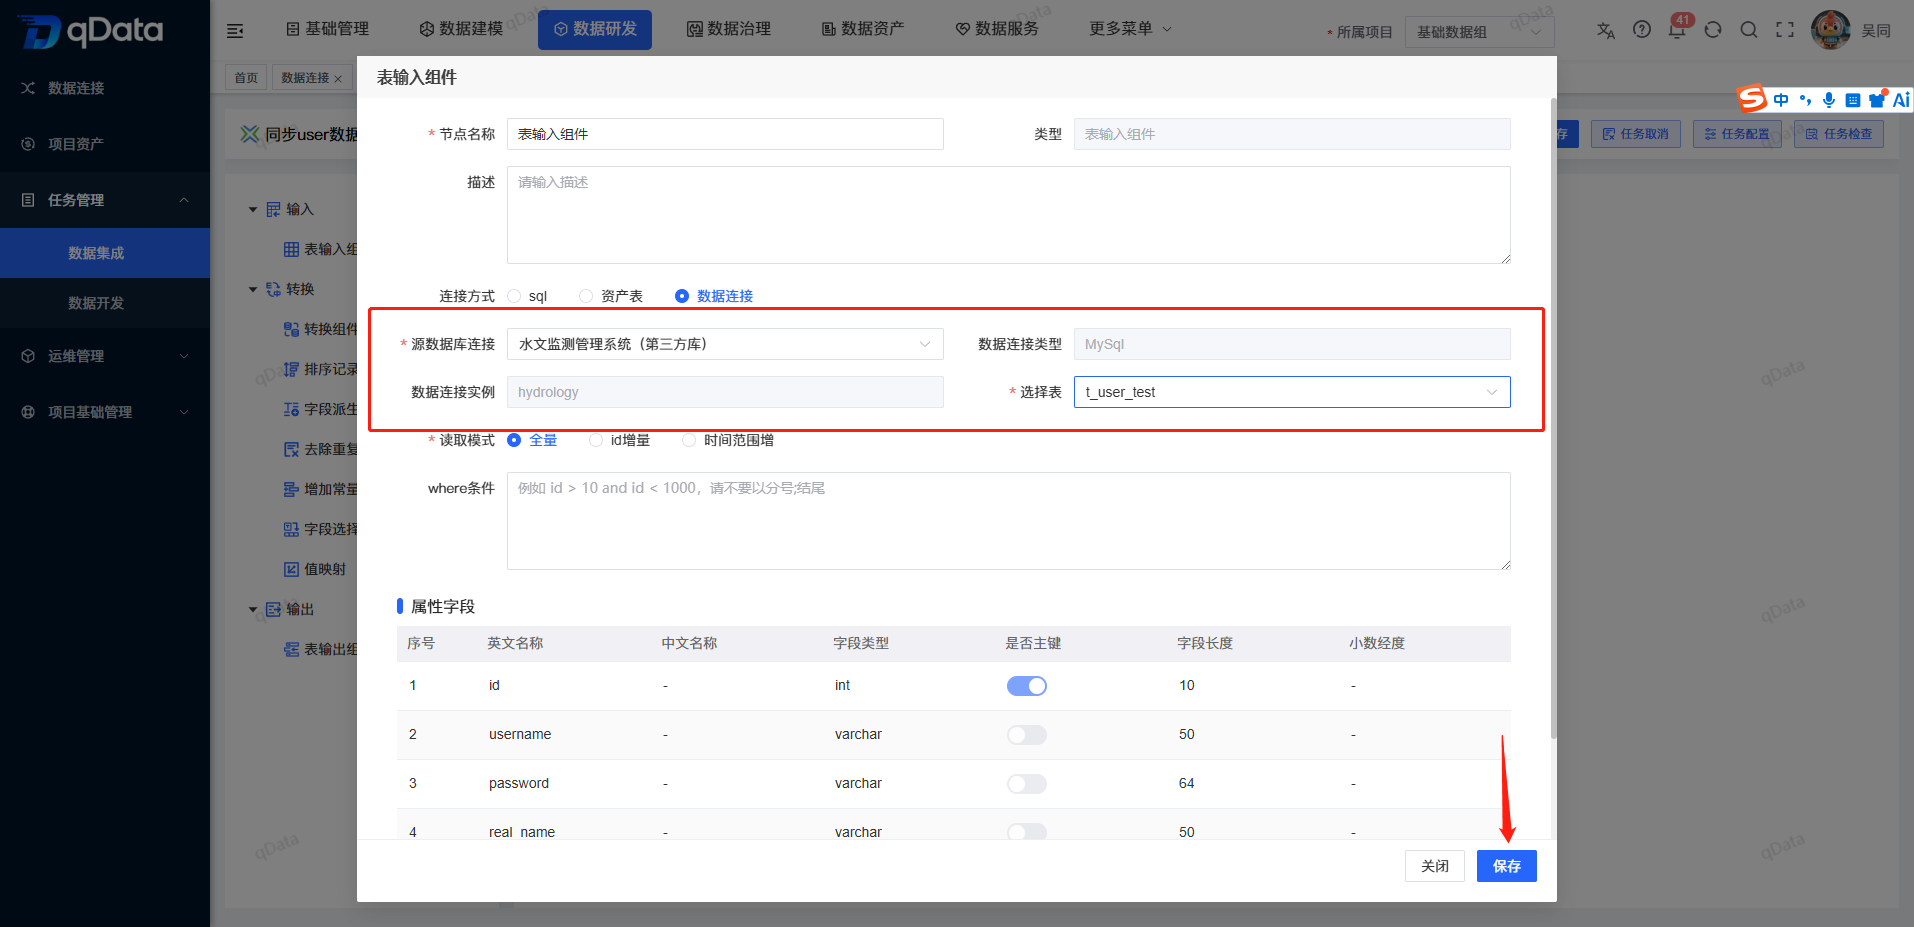Open the 数据服务 top menu
This screenshot has height=927, width=1914.
click(x=997, y=29)
